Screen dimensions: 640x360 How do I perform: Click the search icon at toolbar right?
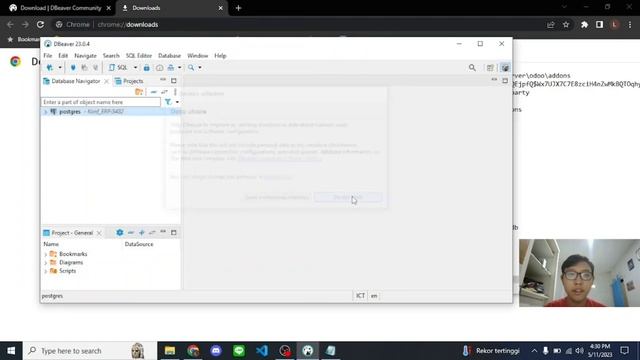pyautogui.click(x=472, y=68)
